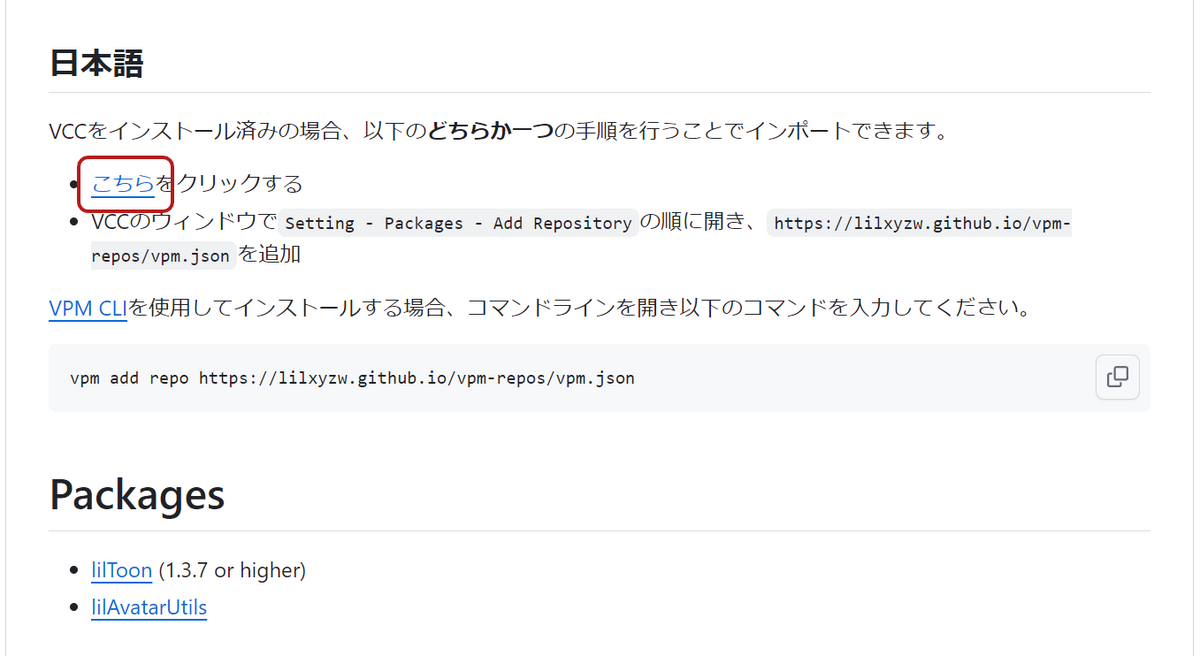The width and height of the screenshot is (1200, 656).
Task: Open the lilAvatarUtils package link
Action: tap(148, 606)
